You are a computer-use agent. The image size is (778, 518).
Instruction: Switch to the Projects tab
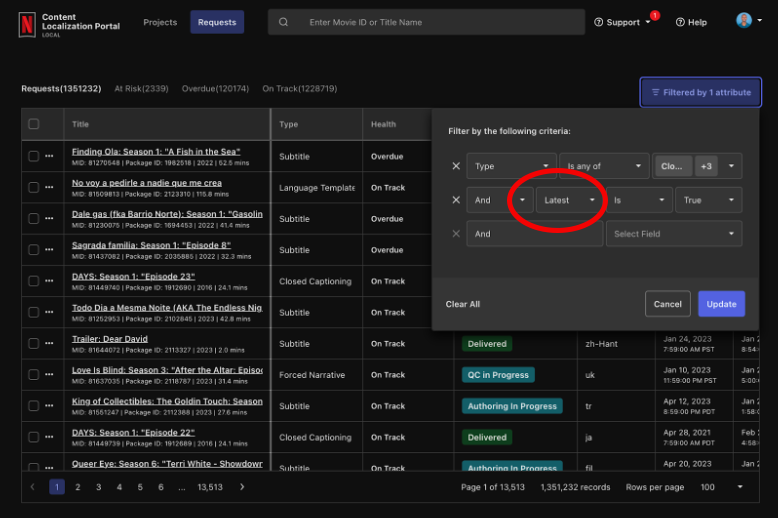160,22
